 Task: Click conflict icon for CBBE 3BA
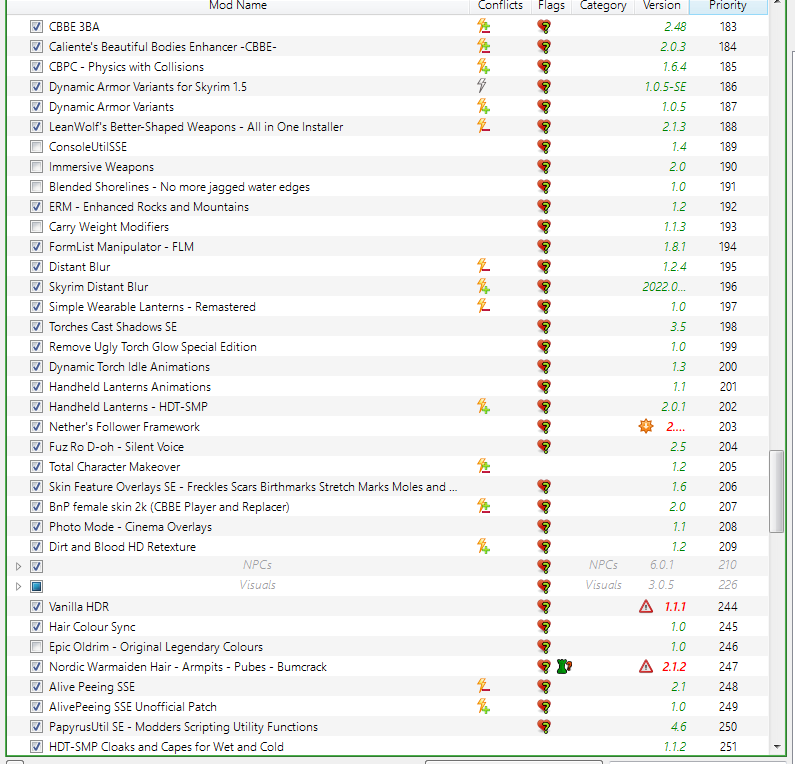coord(483,26)
